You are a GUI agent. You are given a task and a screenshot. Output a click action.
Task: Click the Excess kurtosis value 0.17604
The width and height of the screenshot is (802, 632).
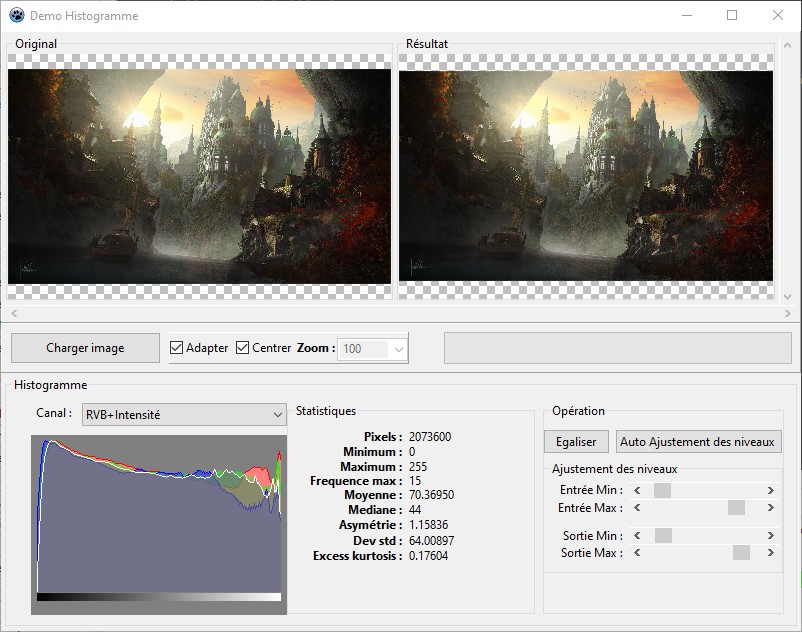coord(428,556)
